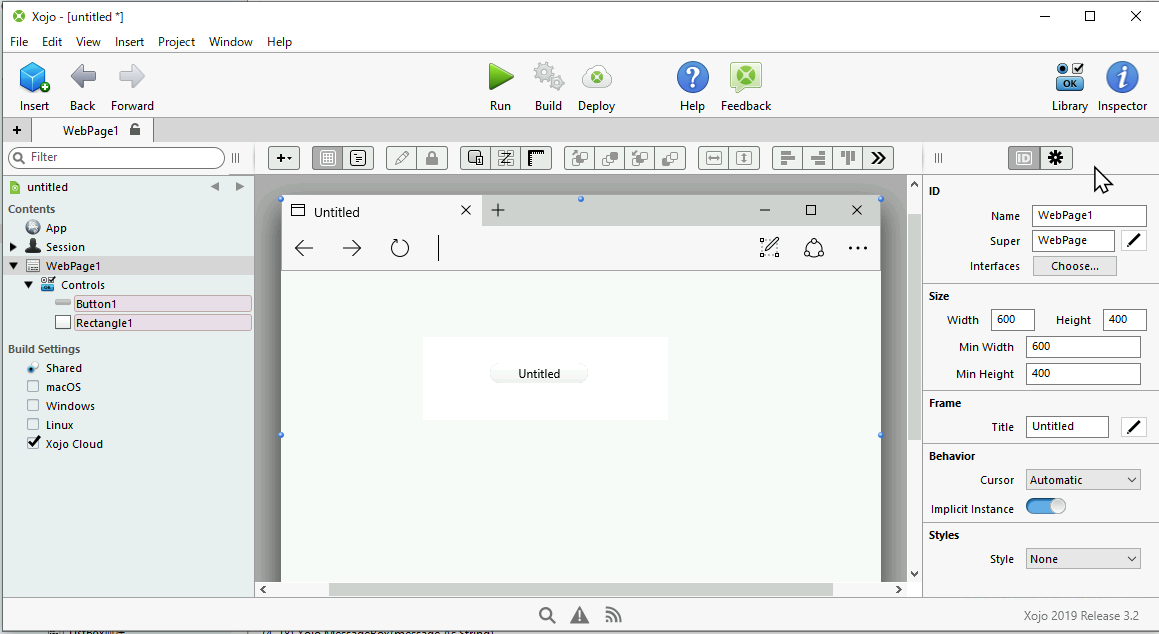
Task: Click the Choose... interfaces button
Action: coord(1075,266)
